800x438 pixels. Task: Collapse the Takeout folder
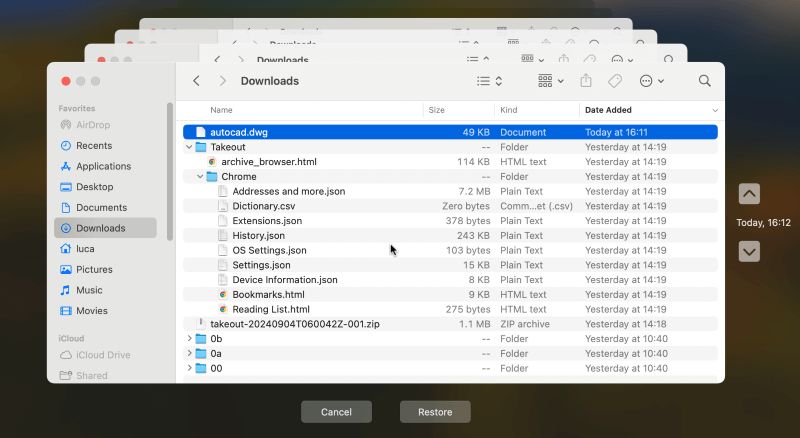(x=189, y=147)
